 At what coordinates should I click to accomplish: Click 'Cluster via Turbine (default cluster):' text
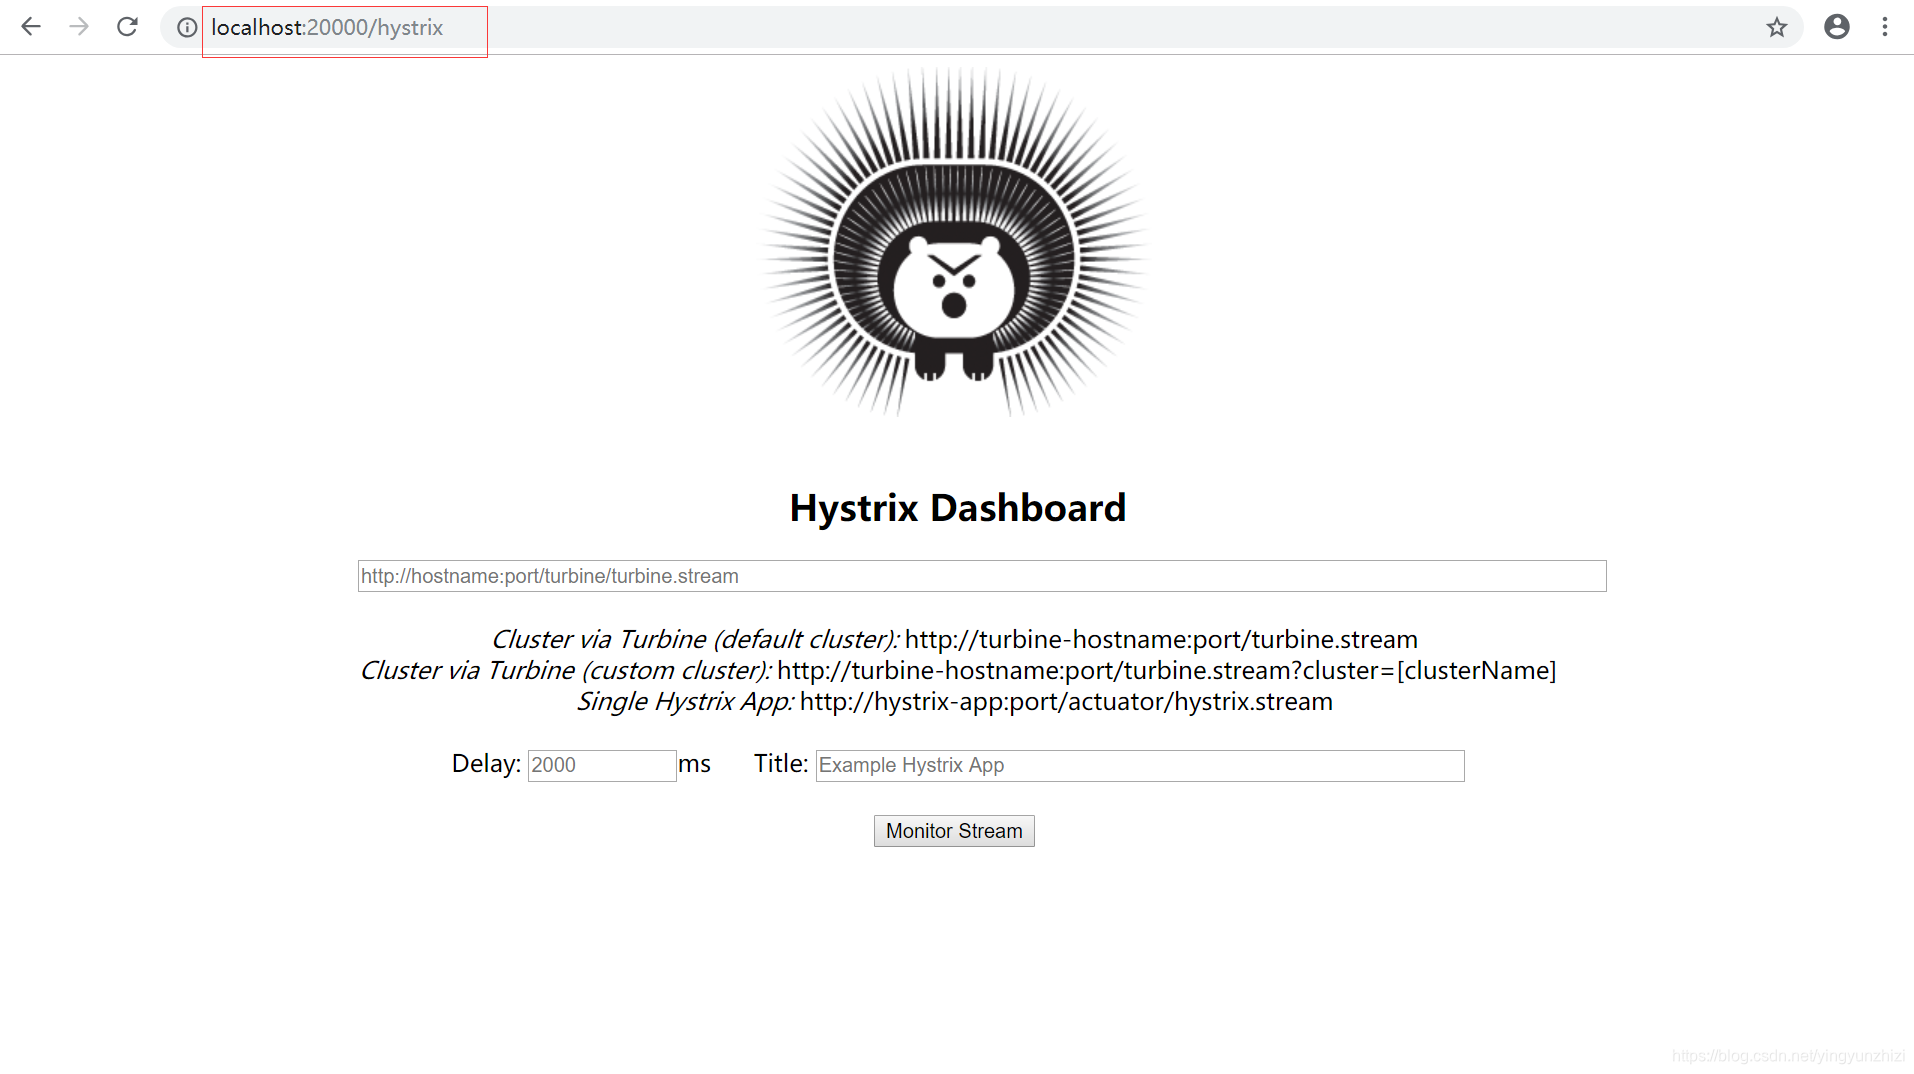tap(695, 639)
